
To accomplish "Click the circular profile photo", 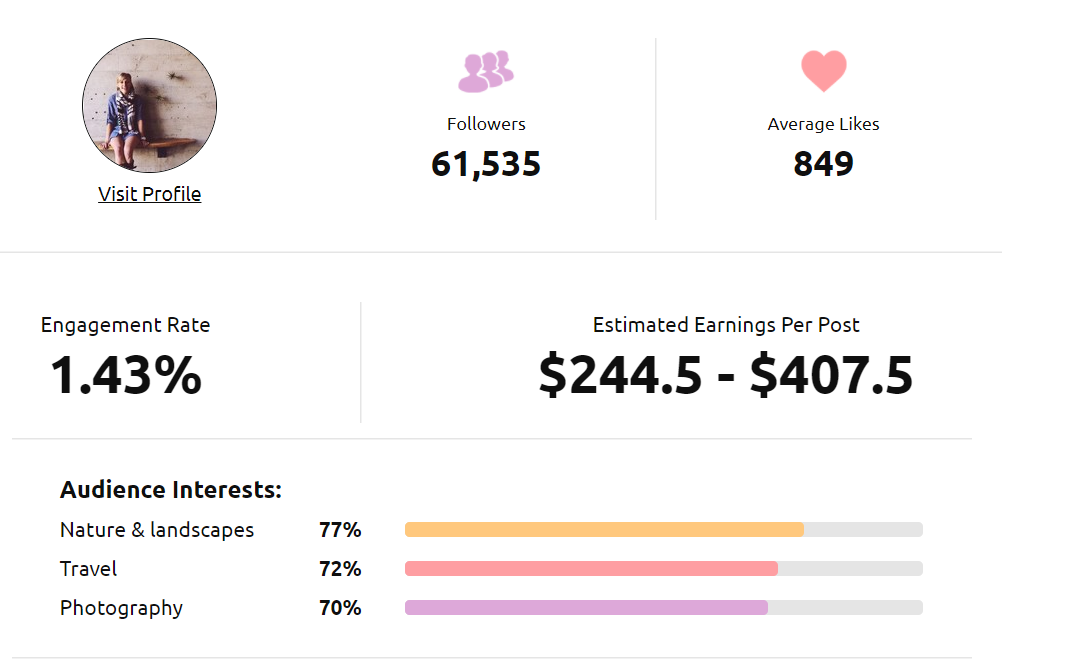I will pyautogui.click(x=150, y=105).
